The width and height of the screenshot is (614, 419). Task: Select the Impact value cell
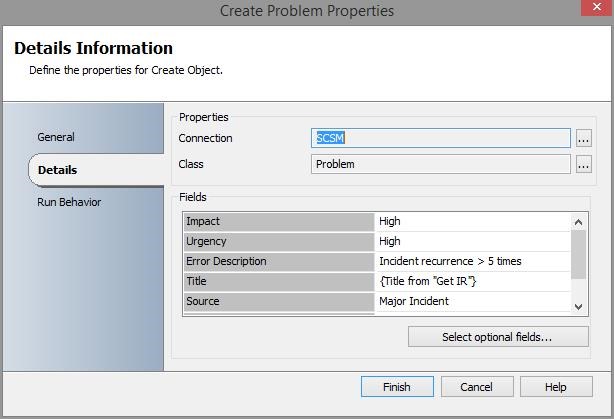[472, 221]
